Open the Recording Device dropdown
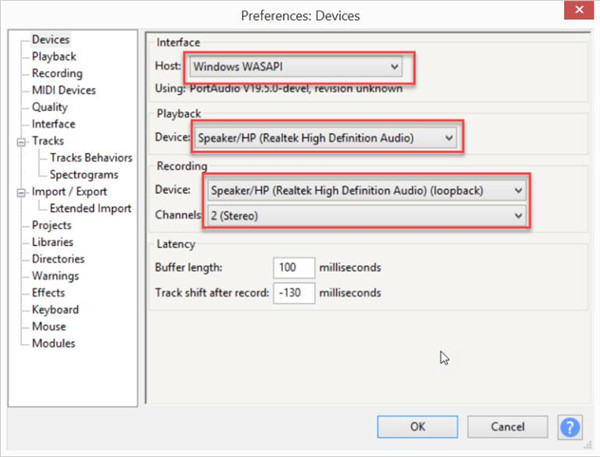This screenshot has height=457, width=600. pos(365,188)
